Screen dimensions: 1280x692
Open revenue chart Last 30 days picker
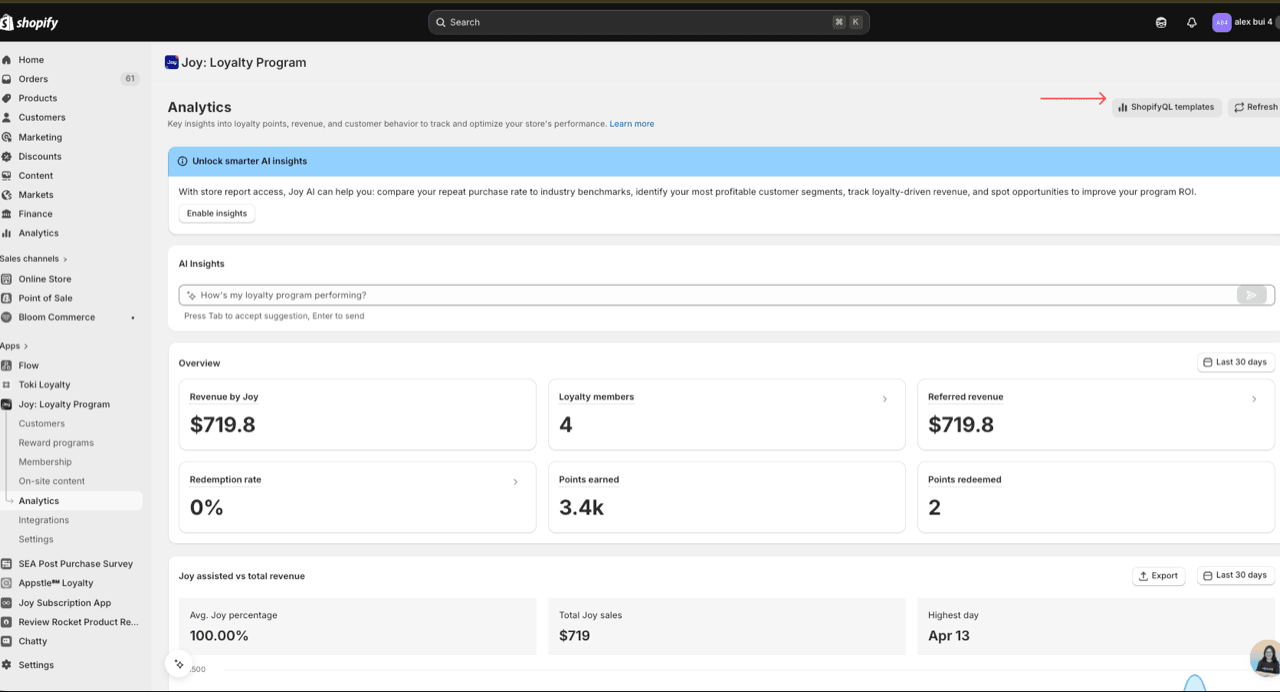[x=1236, y=575]
